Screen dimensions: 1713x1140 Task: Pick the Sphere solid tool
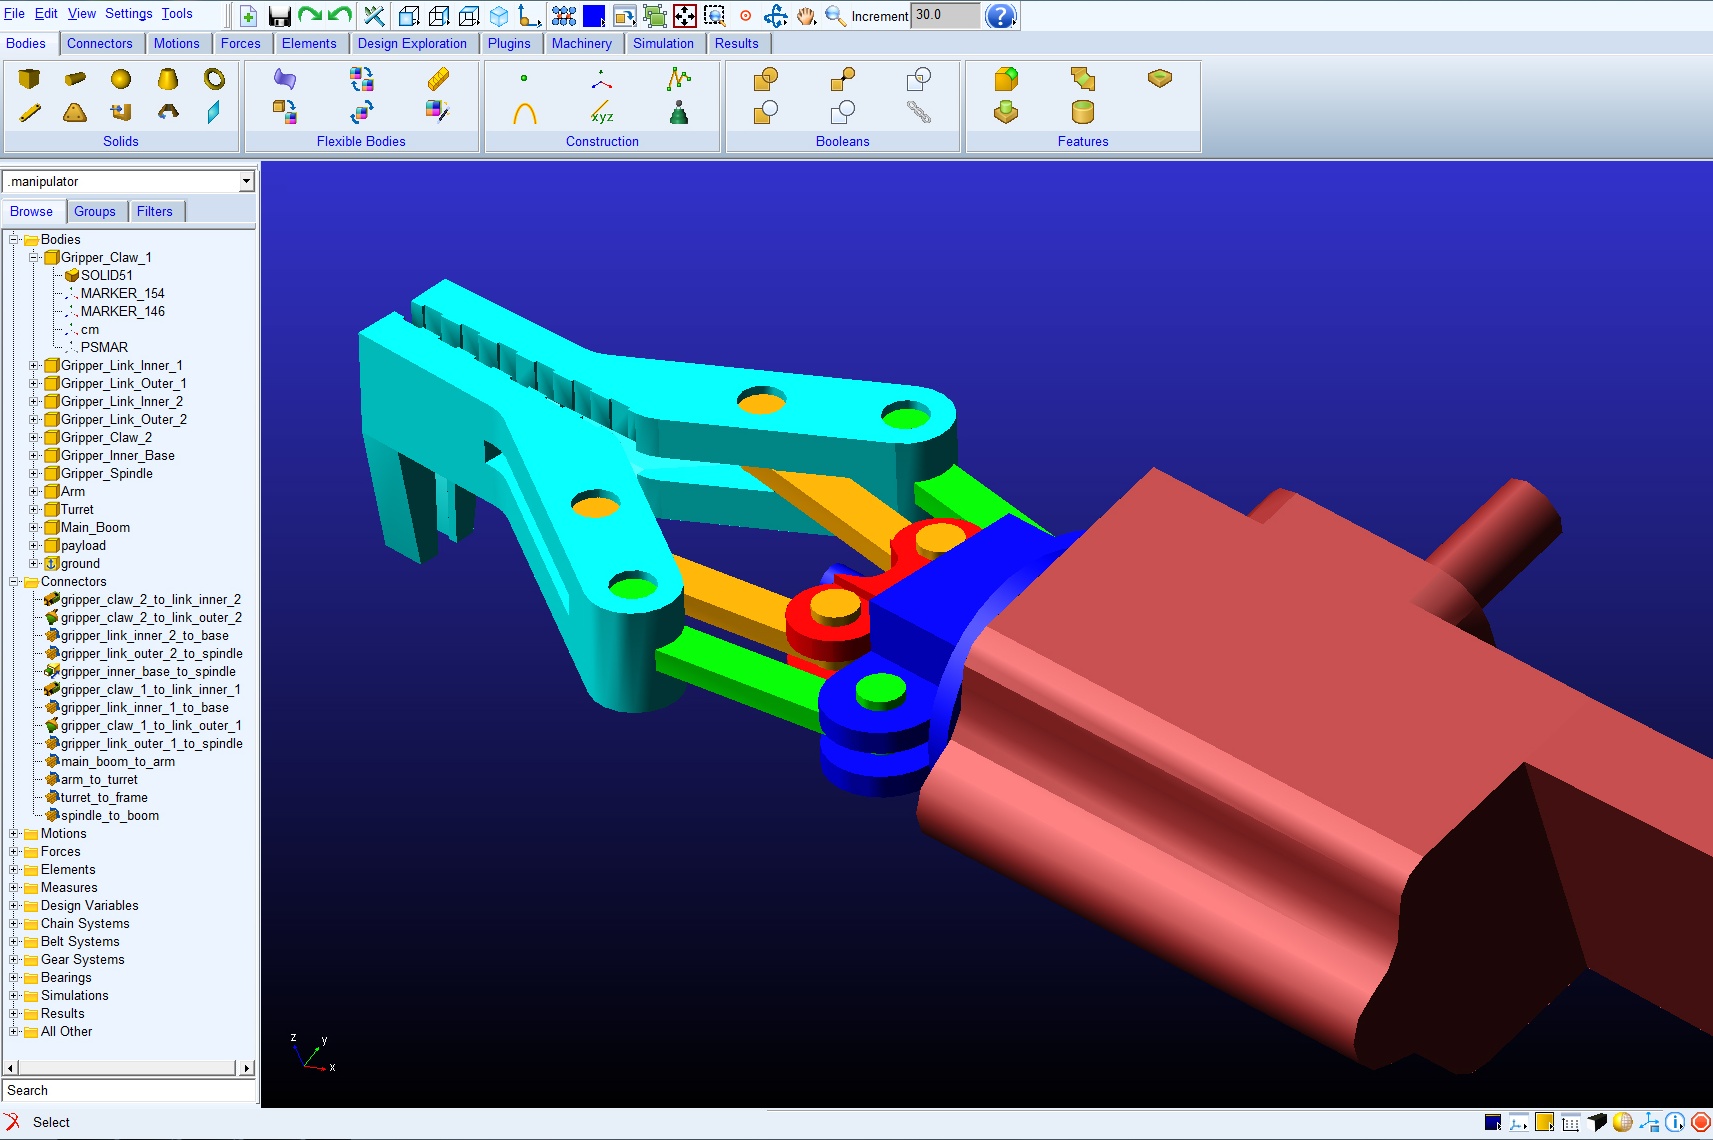121,79
